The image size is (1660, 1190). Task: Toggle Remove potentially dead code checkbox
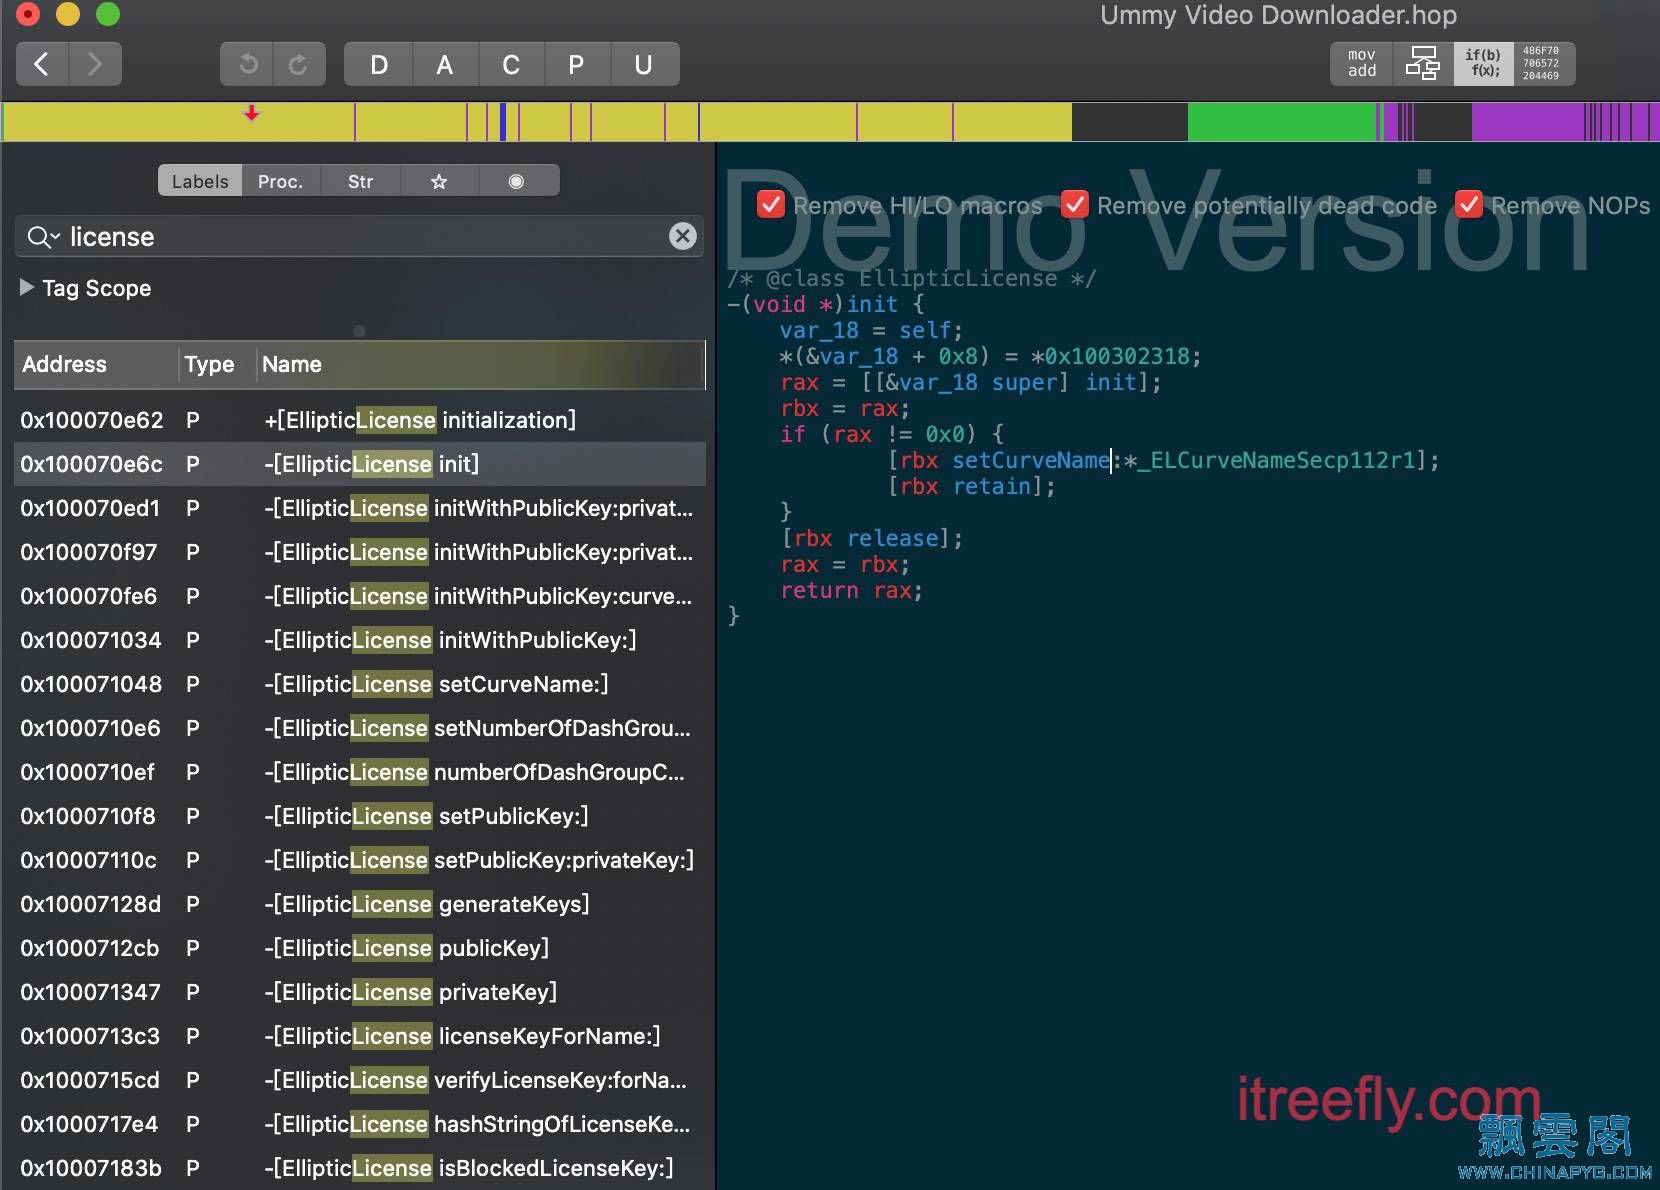[1075, 204]
